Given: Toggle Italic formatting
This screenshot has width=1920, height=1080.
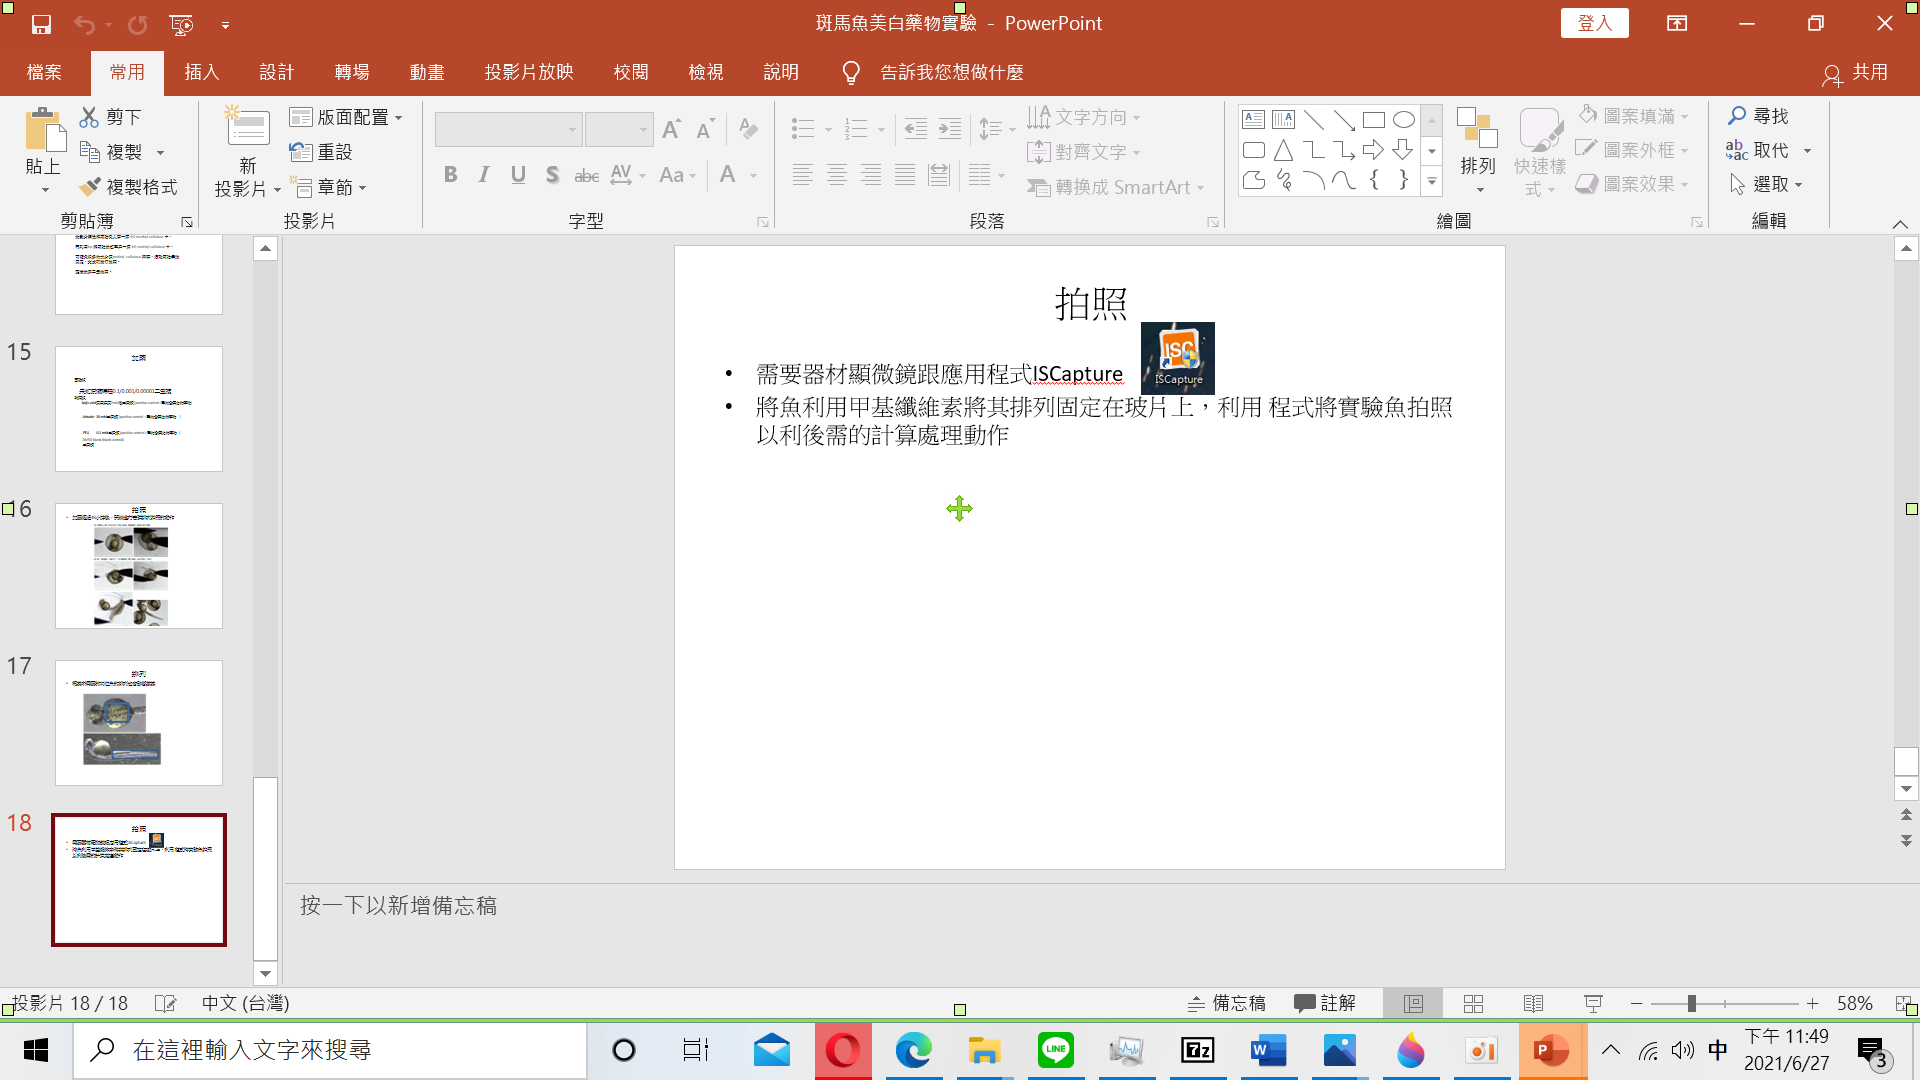Looking at the screenshot, I should 484,175.
